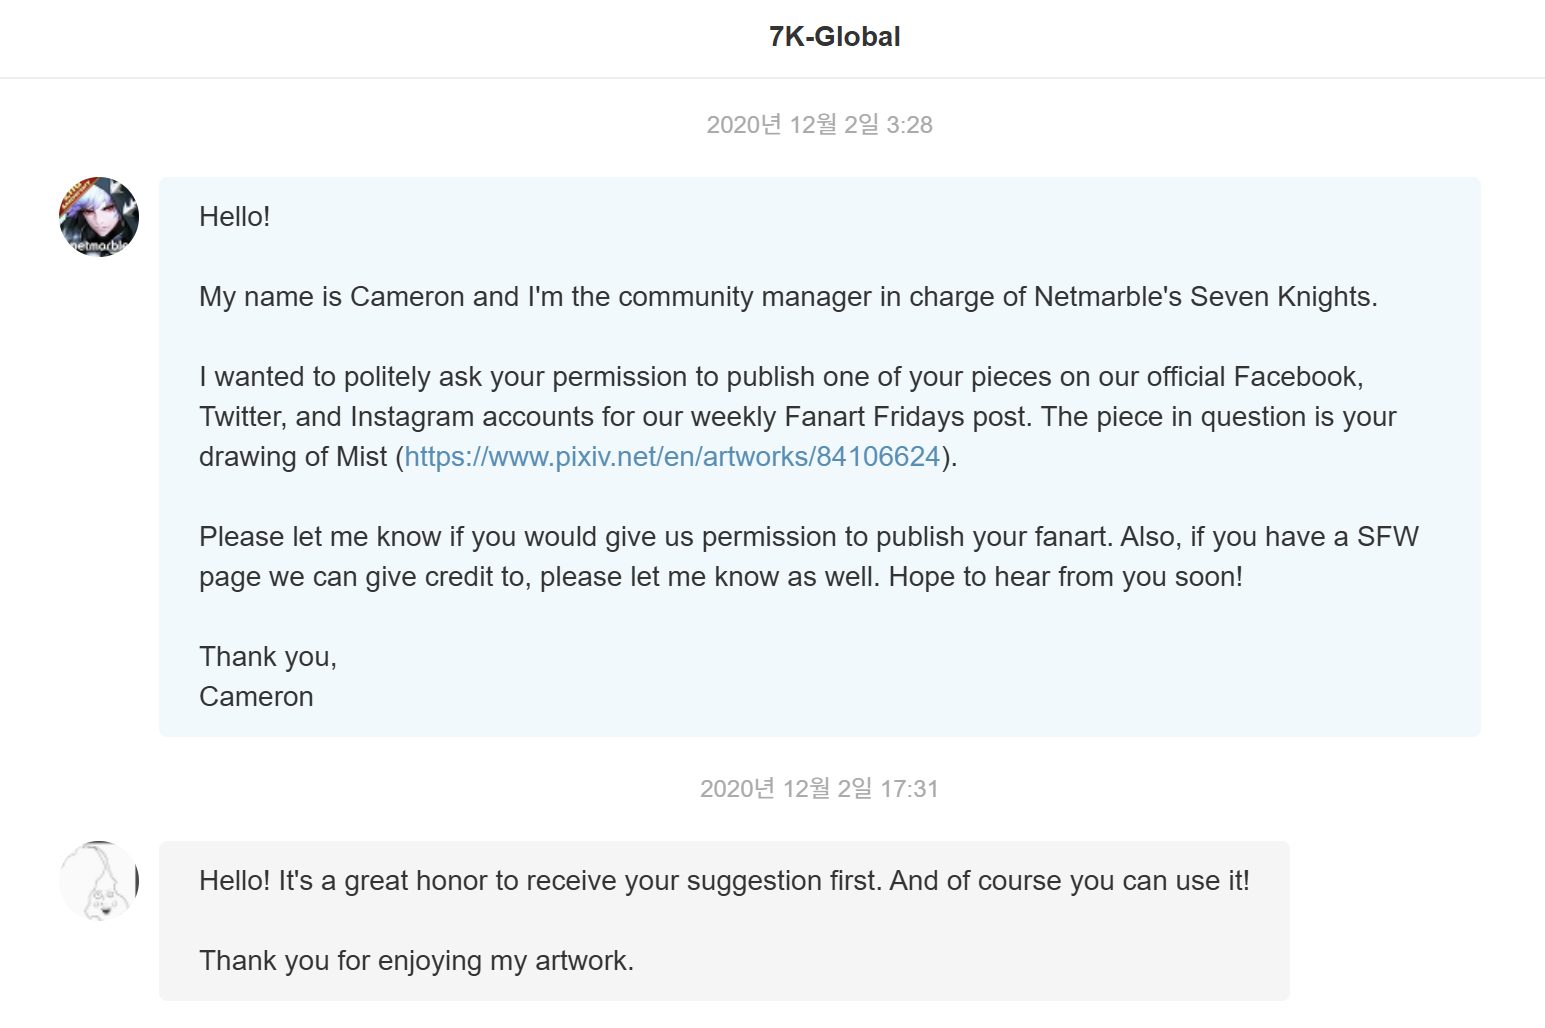Click the "Hope to hear from you soon!" sentence
Viewport: 1545px width, 1028px height.
pyautogui.click(x=1066, y=577)
